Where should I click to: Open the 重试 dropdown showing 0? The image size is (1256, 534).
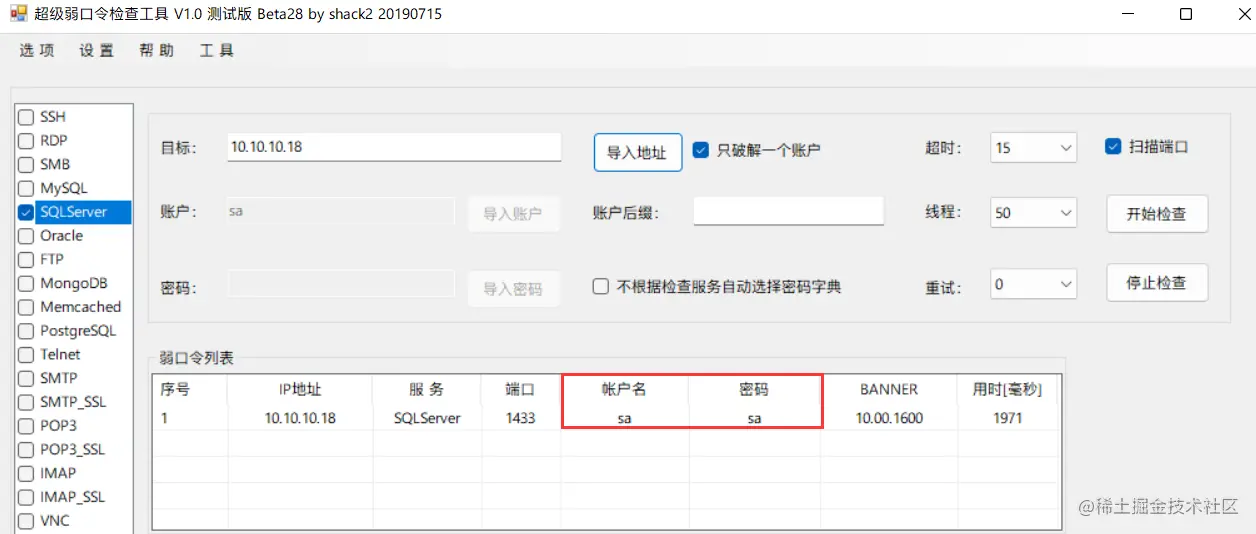point(1033,284)
